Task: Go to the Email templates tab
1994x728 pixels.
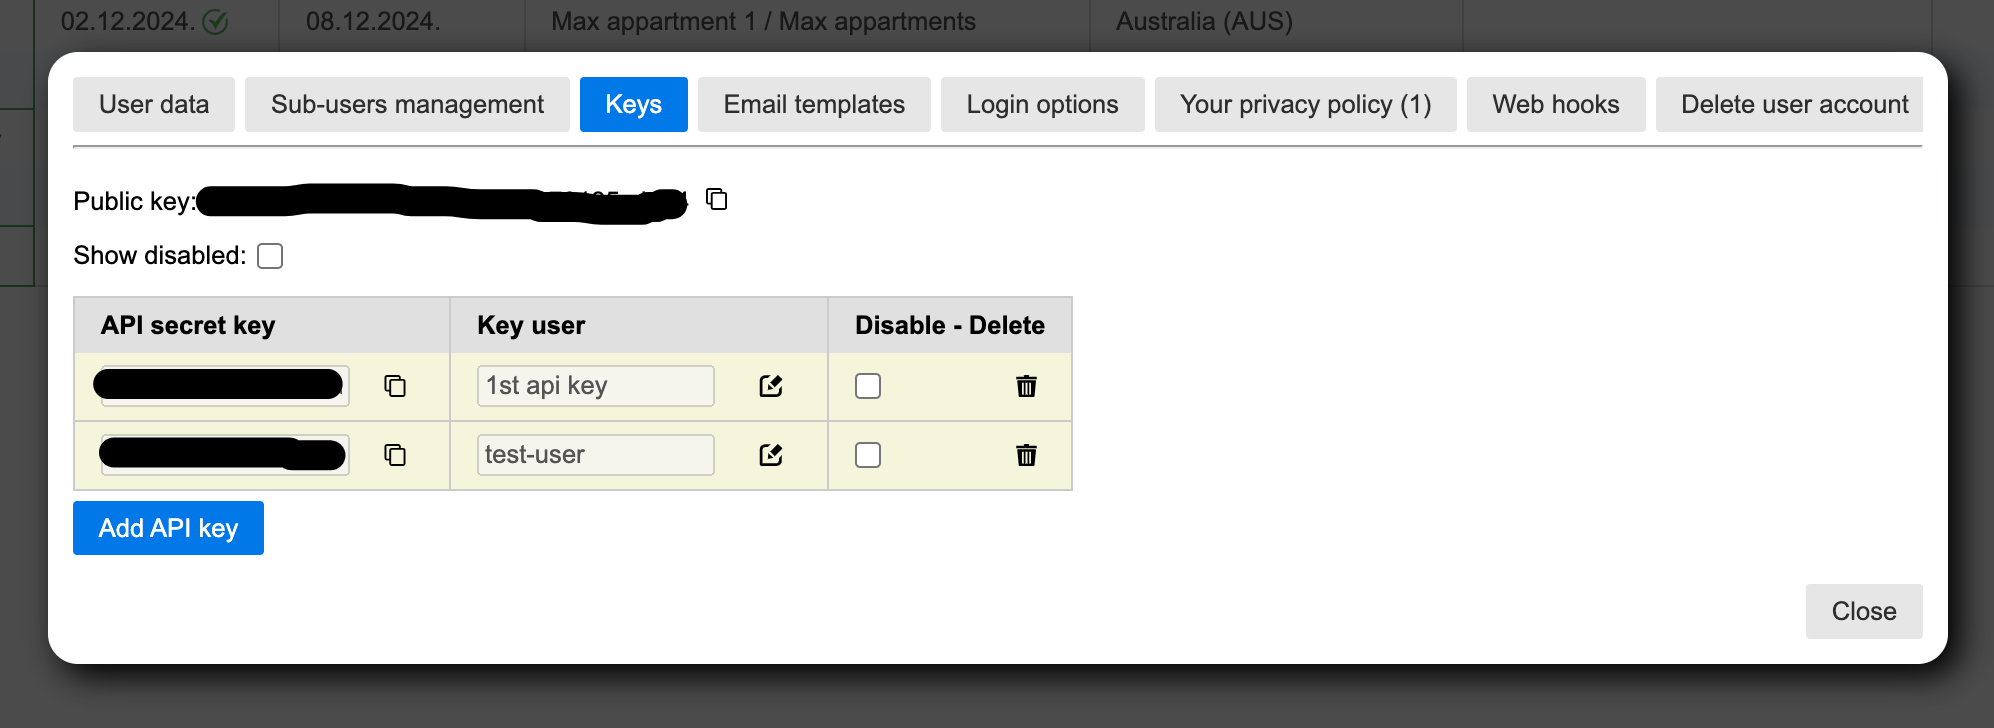Action: 814,104
